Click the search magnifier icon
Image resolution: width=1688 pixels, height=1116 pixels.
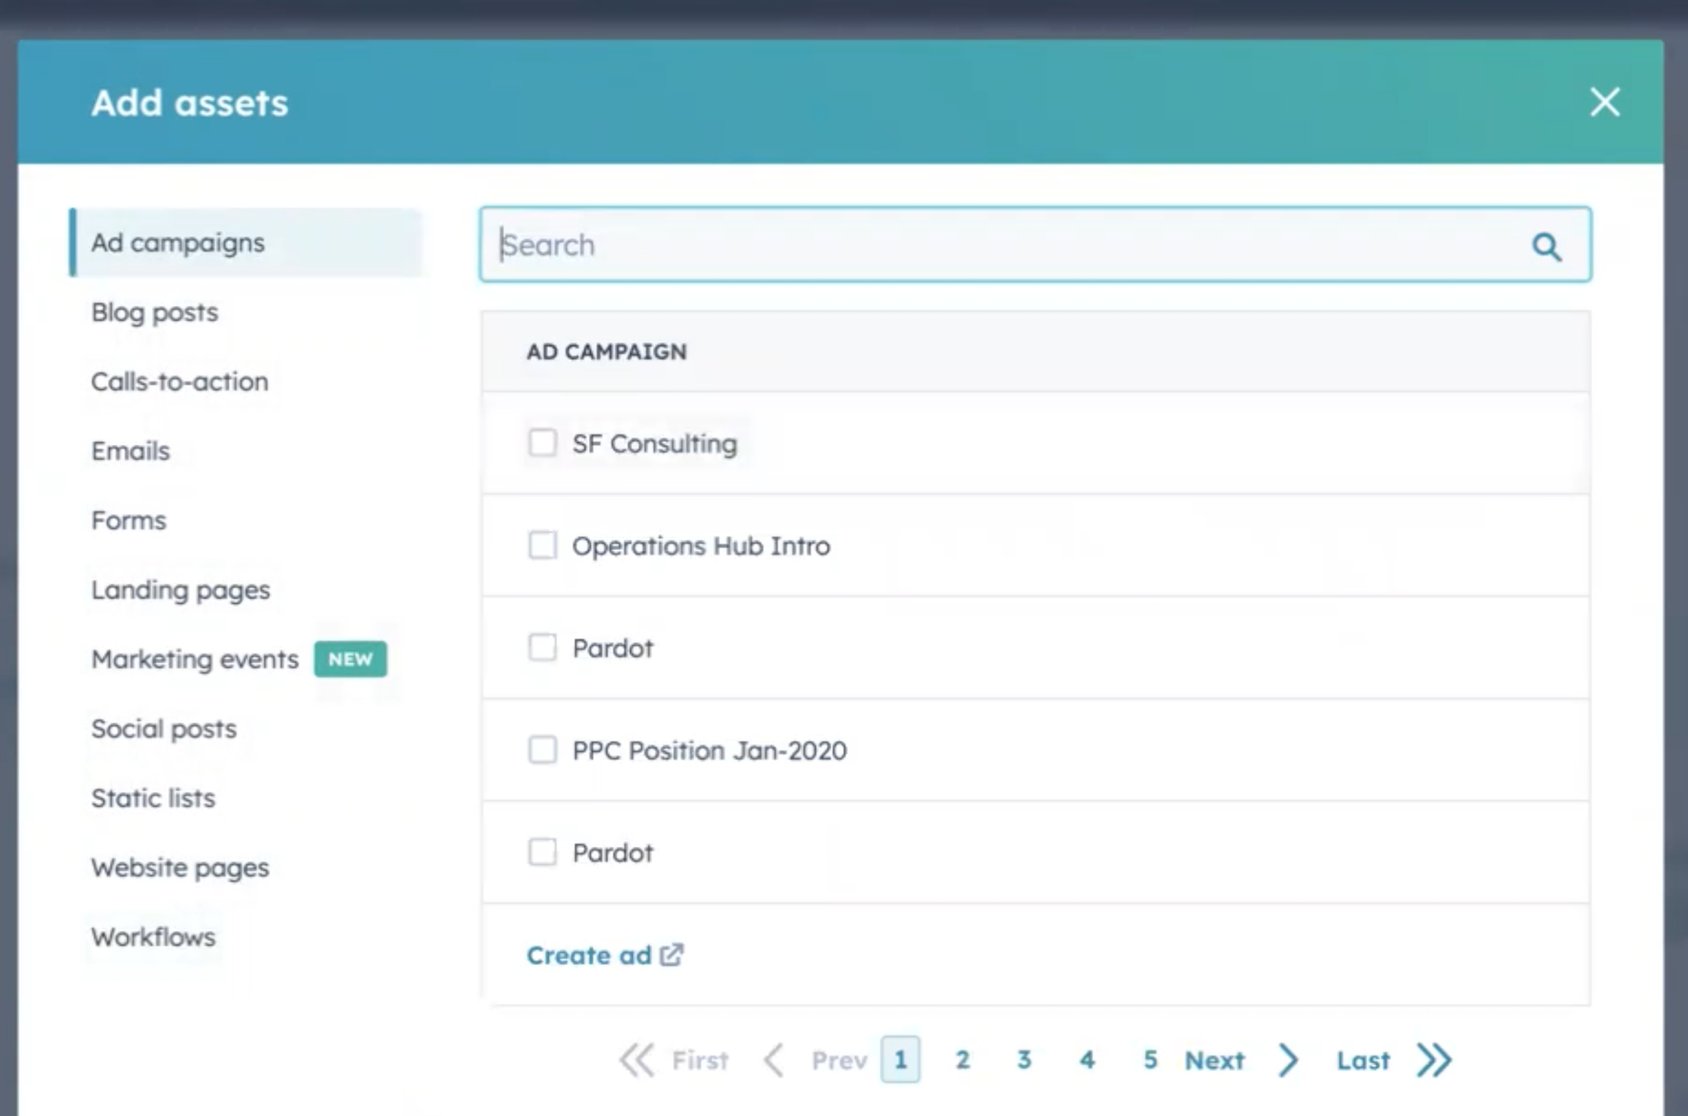coord(1546,245)
